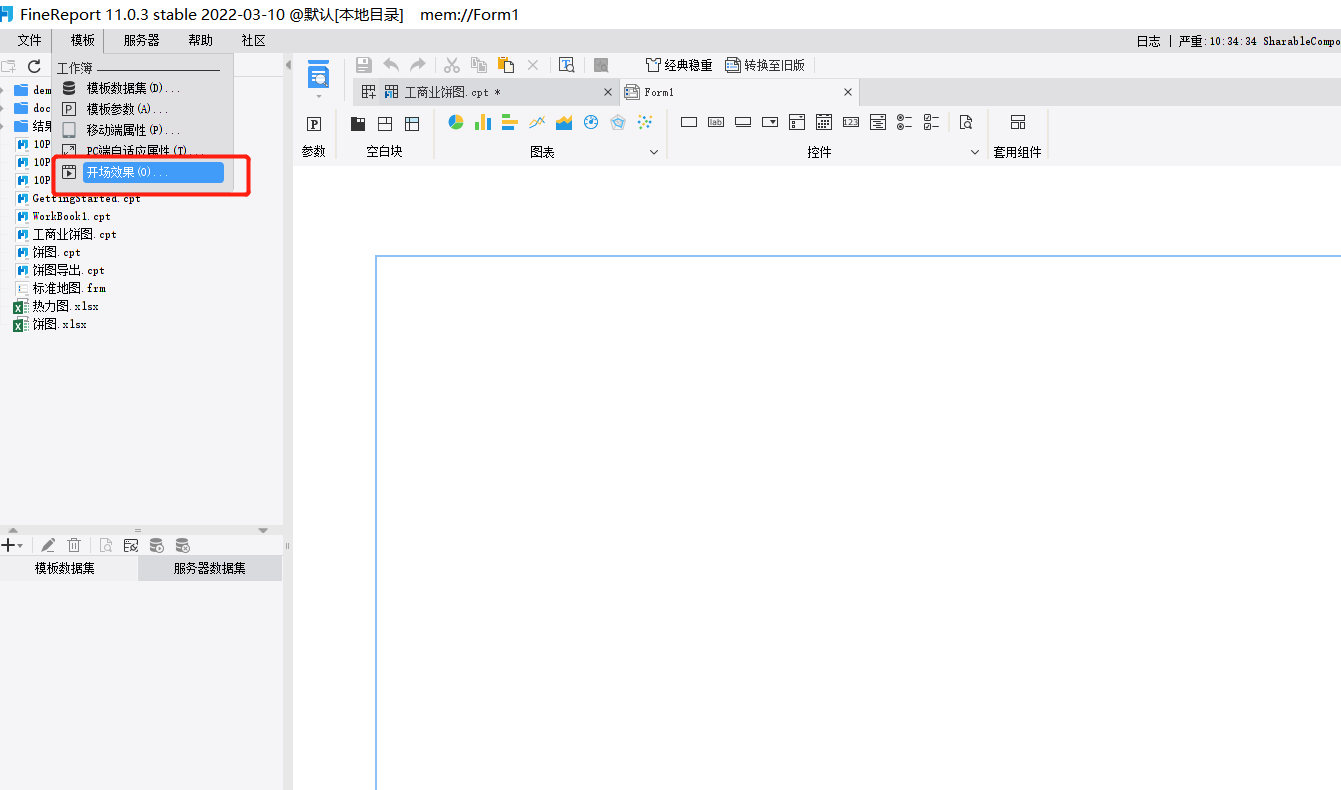This screenshot has width=1341, height=790.
Task: Switch to 服务器数据集 tab
Action: pyautogui.click(x=210, y=568)
